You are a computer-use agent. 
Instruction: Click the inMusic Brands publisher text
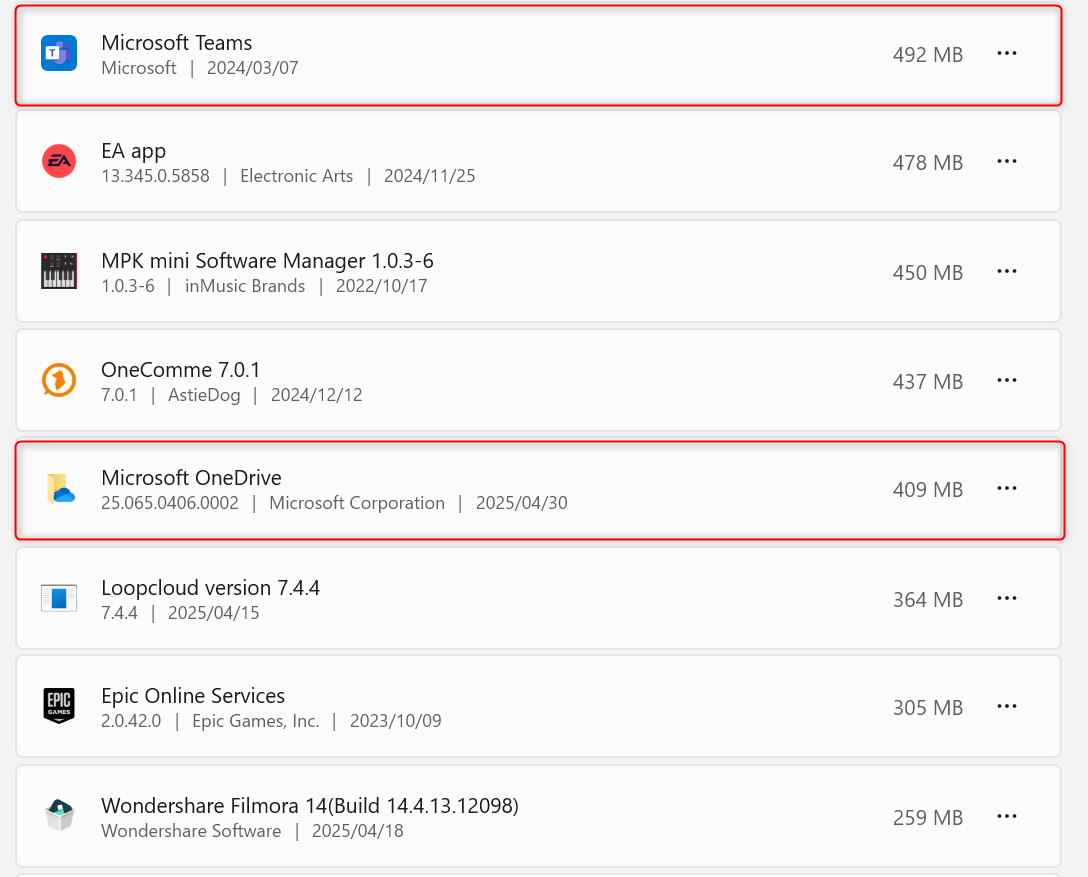245,286
